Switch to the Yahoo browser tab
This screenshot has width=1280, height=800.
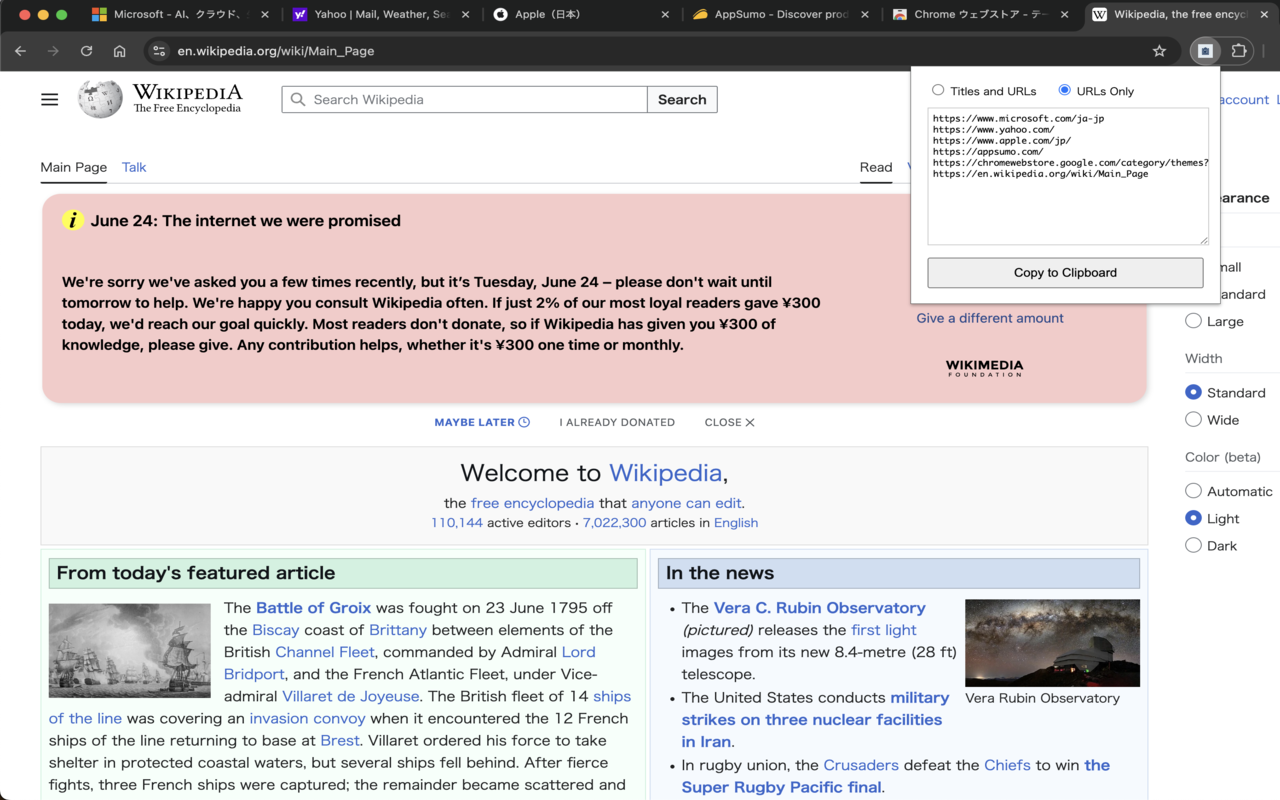pyautogui.click(x=370, y=15)
